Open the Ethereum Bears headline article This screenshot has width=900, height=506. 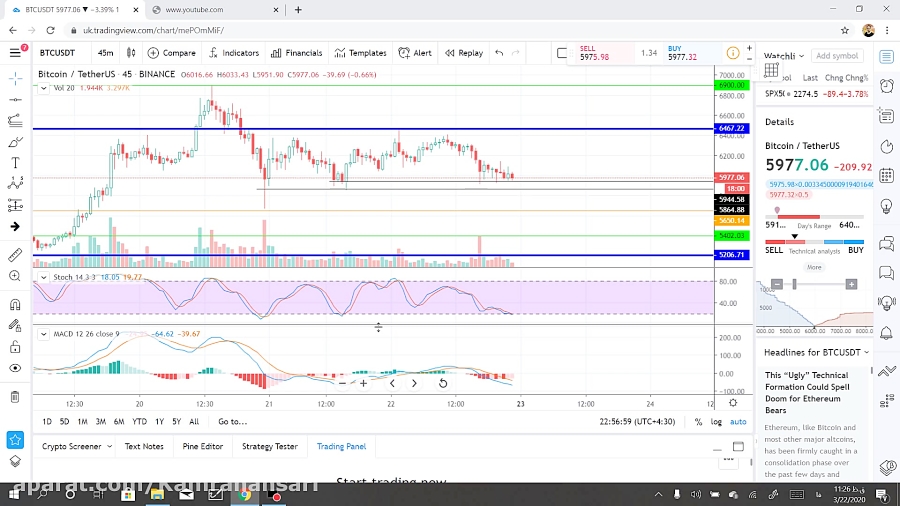click(x=807, y=392)
